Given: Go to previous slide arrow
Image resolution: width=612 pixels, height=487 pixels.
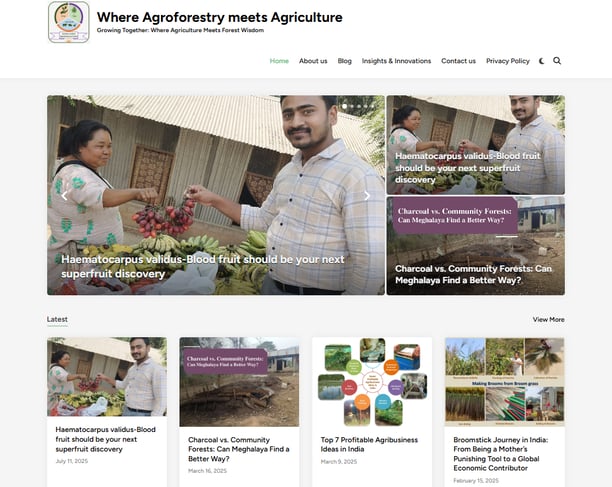Looking at the screenshot, I should (x=64, y=196).
